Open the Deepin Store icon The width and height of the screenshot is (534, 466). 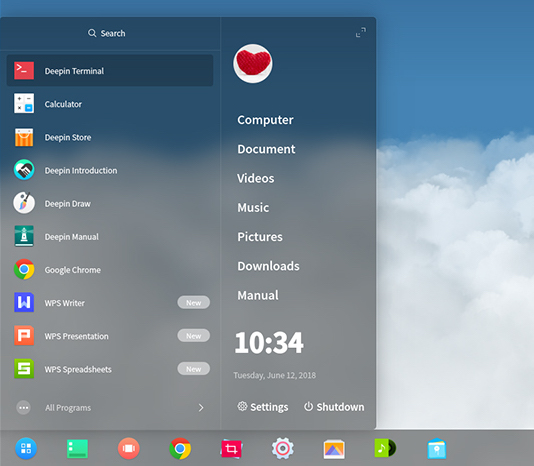pyautogui.click(x=24, y=137)
